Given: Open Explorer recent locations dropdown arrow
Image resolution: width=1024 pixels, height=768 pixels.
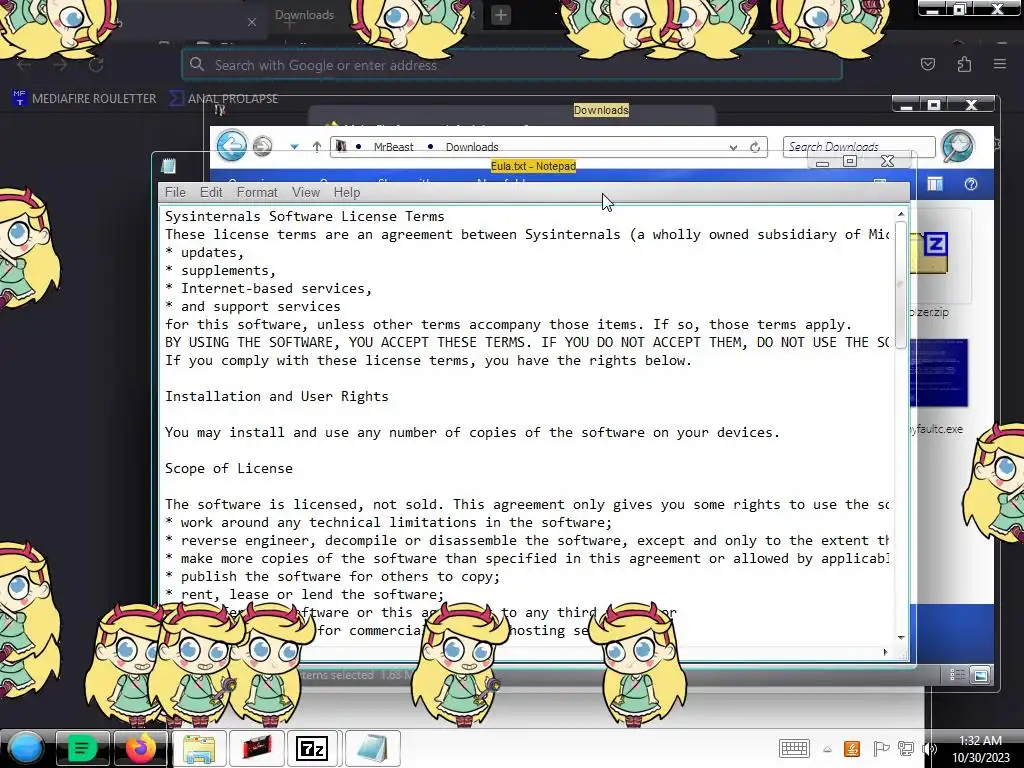Looking at the screenshot, I should 295,147.
